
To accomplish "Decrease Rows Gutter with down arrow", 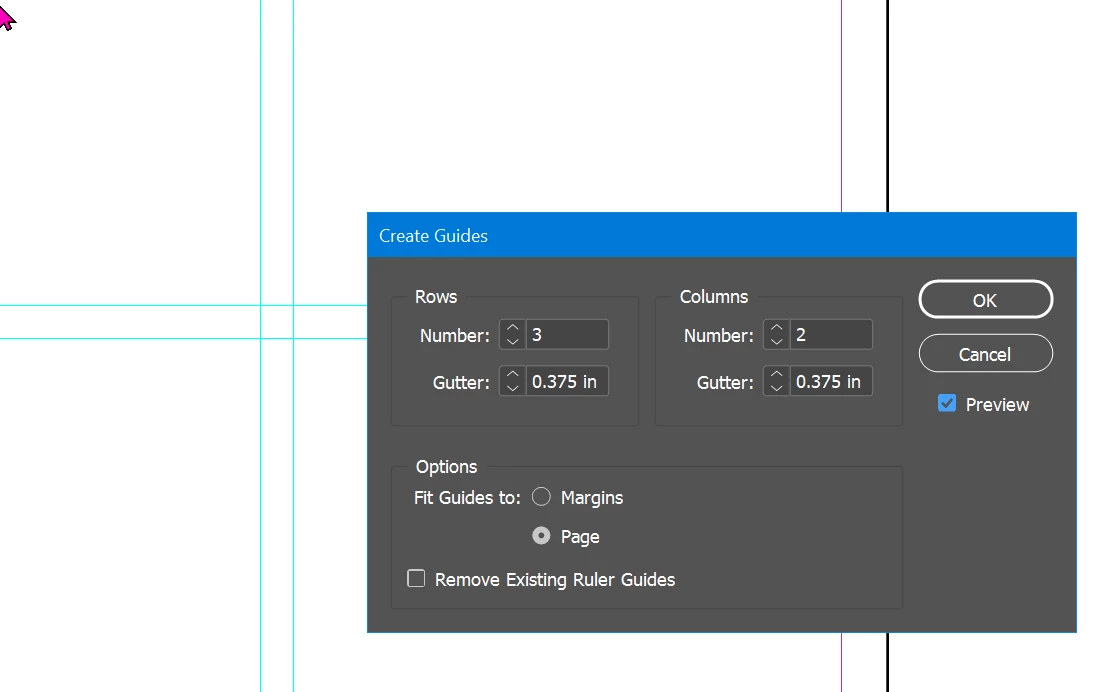I will tap(512, 388).
